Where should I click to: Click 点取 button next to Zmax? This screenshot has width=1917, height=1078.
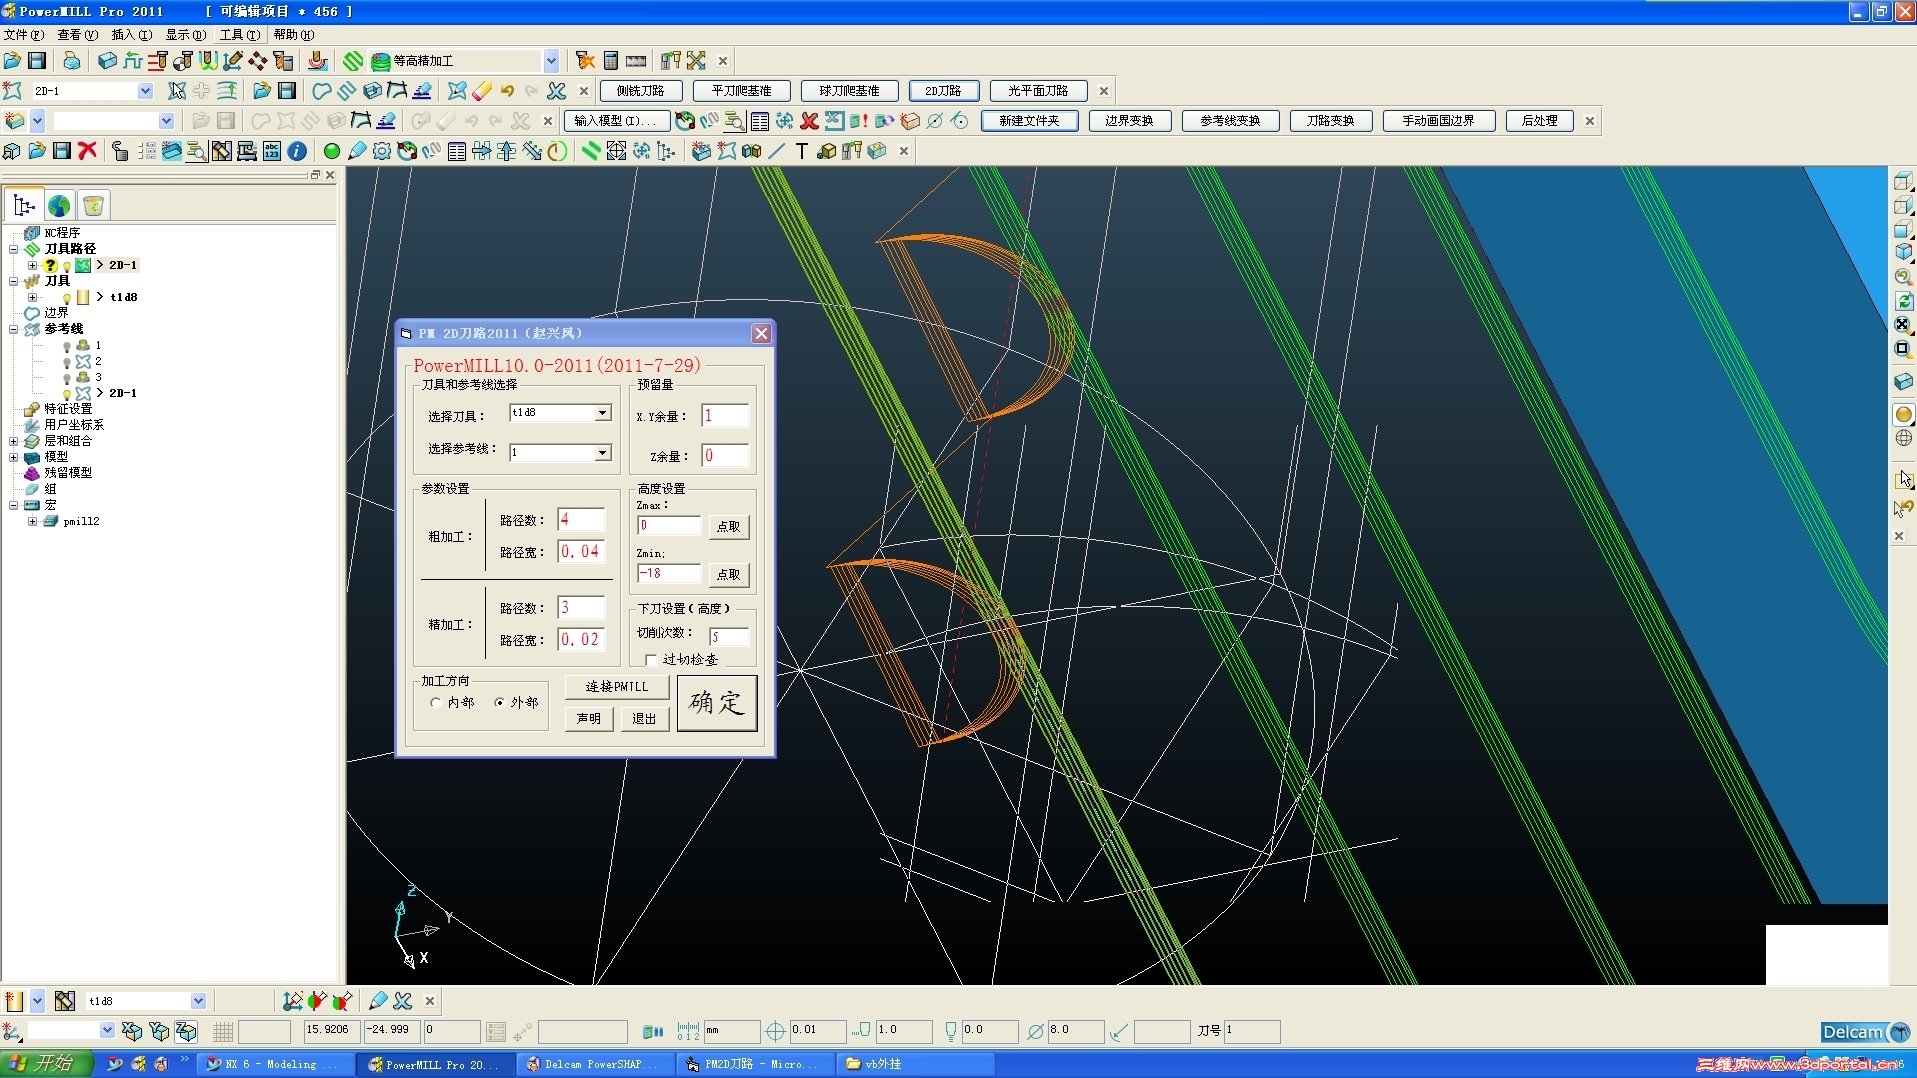pos(728,527)
